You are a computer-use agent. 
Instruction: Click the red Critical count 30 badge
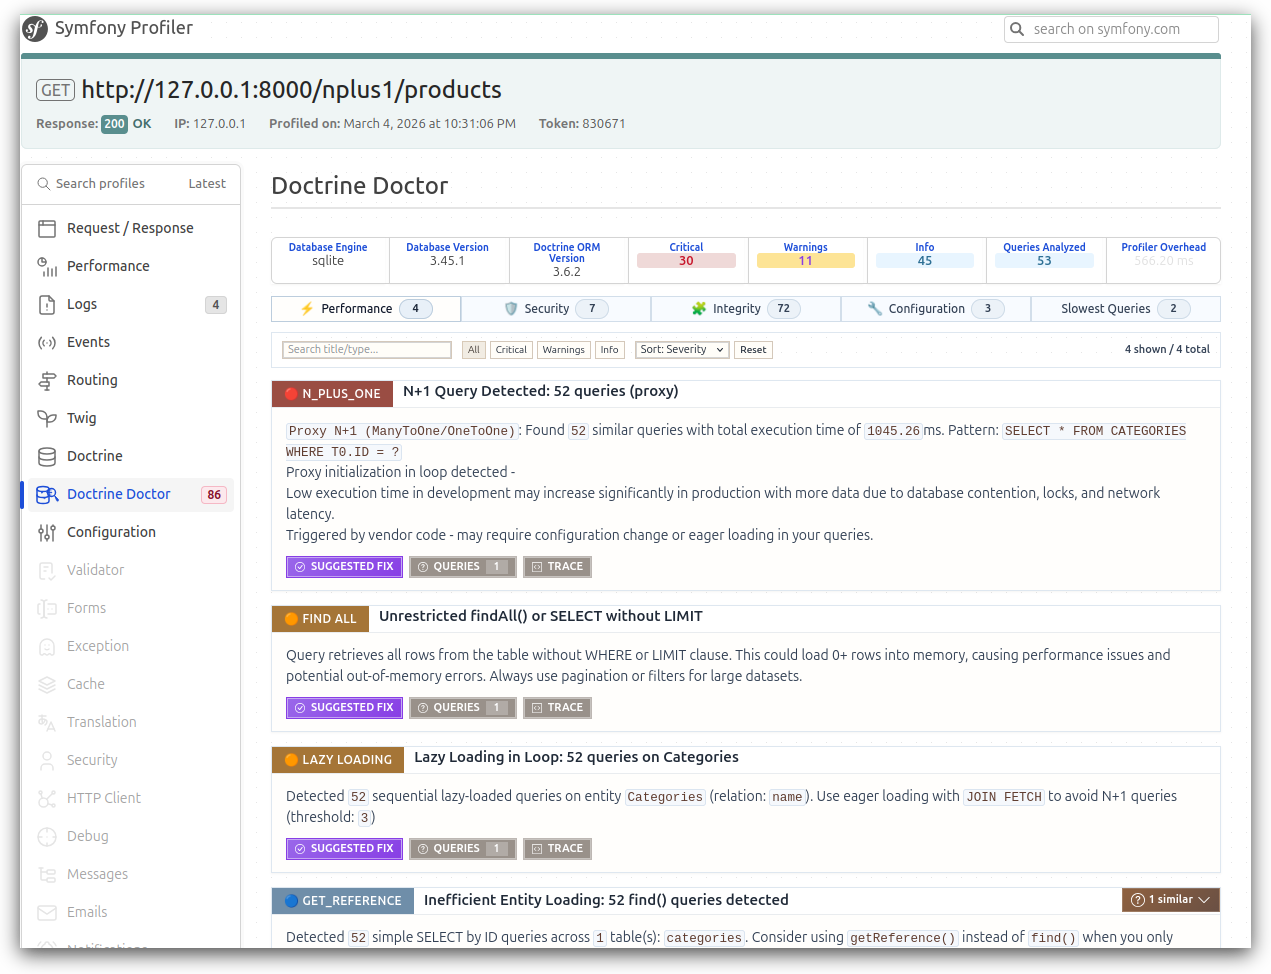(x=686, y=261)
